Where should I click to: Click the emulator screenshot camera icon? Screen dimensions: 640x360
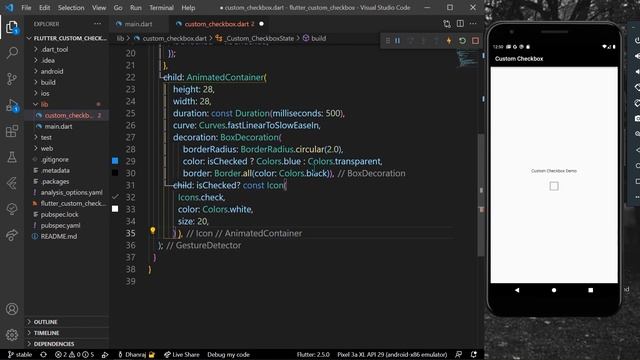[x=637, y=119]
